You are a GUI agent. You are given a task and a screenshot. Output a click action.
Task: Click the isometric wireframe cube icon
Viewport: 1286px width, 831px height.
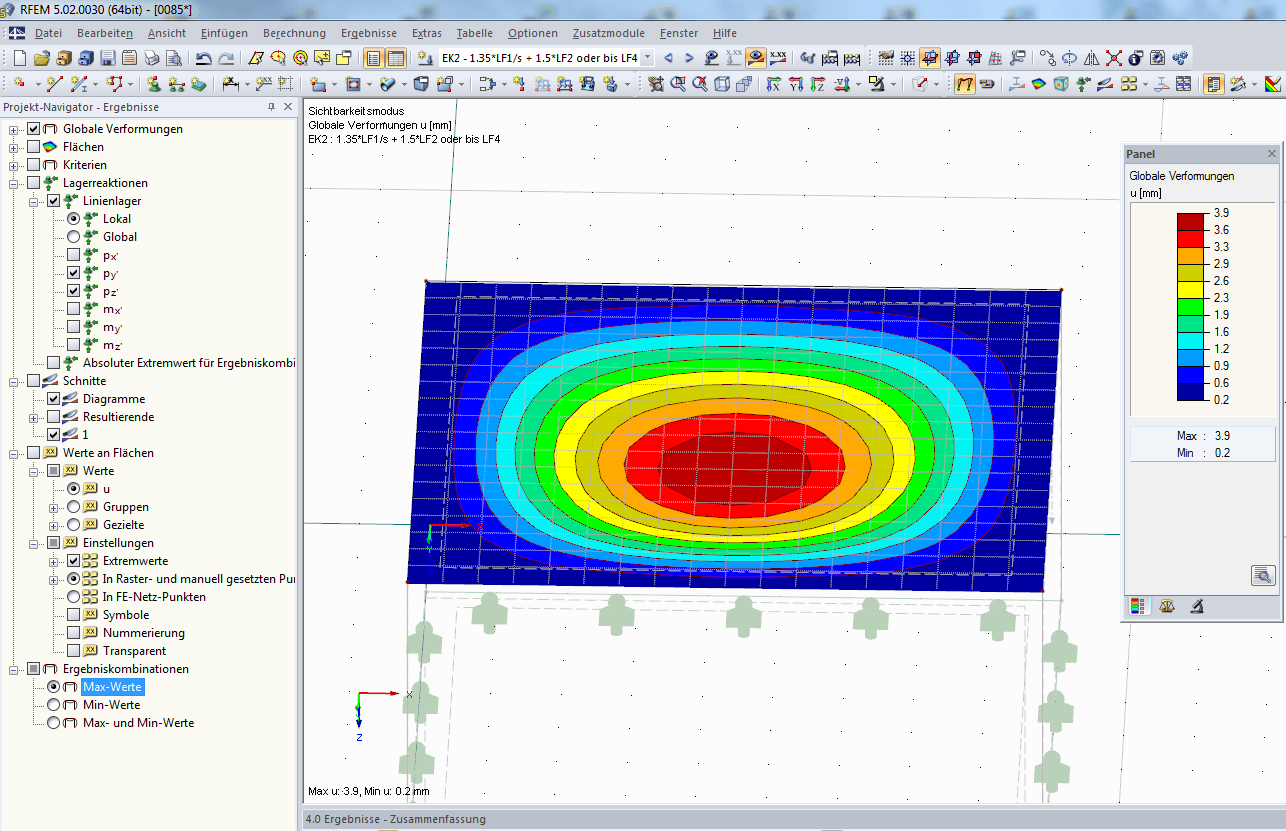[x=722, y=84]
